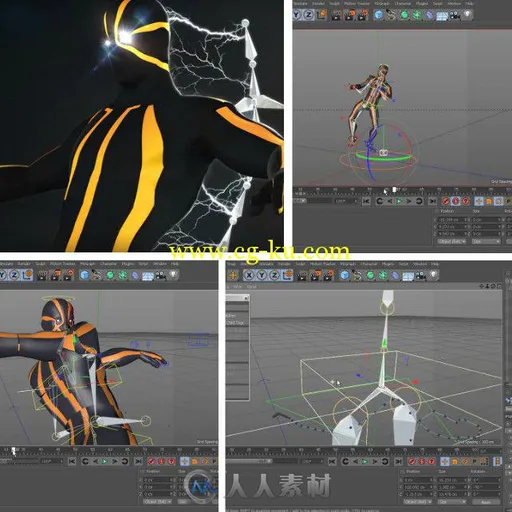
Task: Add a Light via bottom-right window toolbar
Action: click(x=434, y=274)
